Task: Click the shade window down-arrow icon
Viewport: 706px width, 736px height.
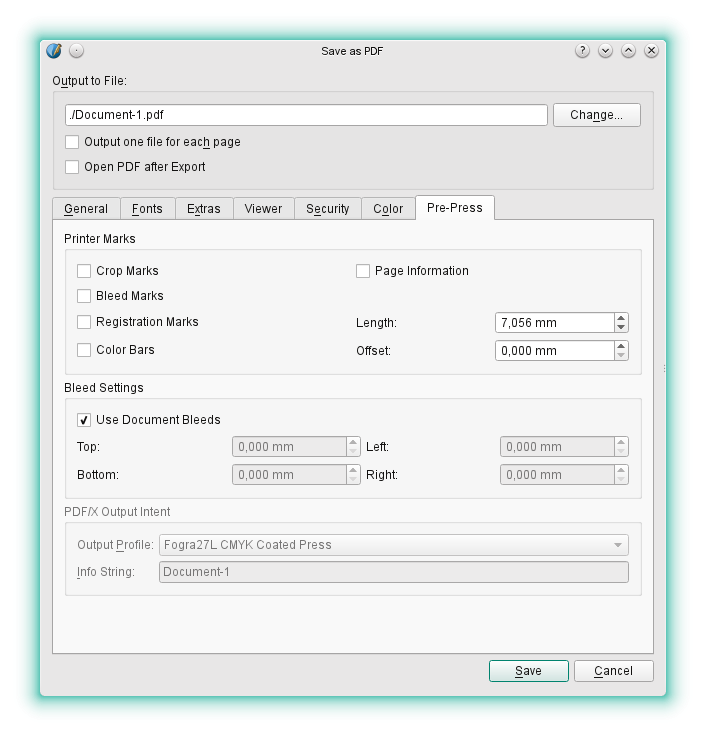Action: pyautogui.click(x=605, y=51)
